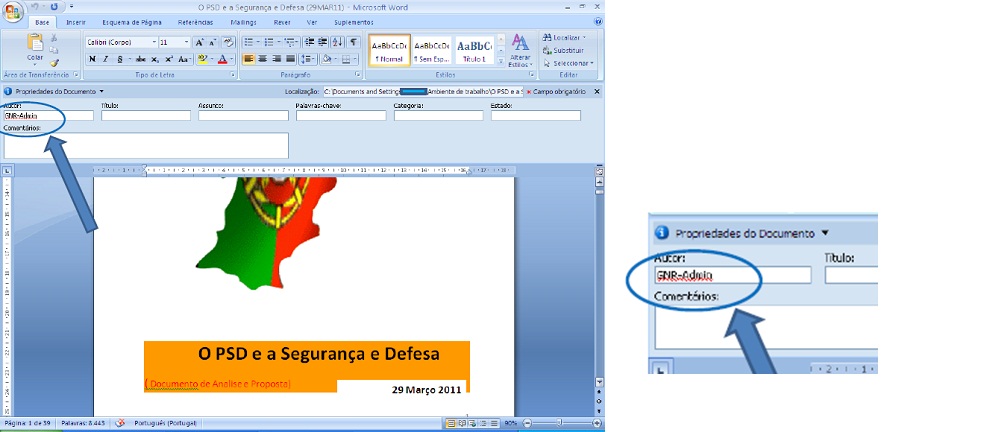Toggle show paragraph marks (¶)
This screenshot has height=432, width=983.
tap(354, 43)
